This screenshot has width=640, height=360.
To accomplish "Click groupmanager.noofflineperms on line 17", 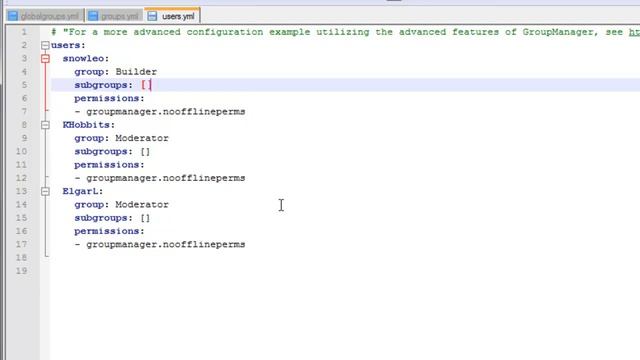I will click(166, 244).
